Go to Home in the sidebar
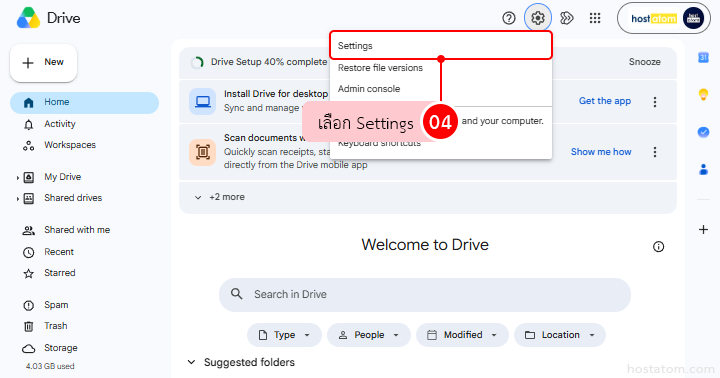 click(x=84, y=102)
